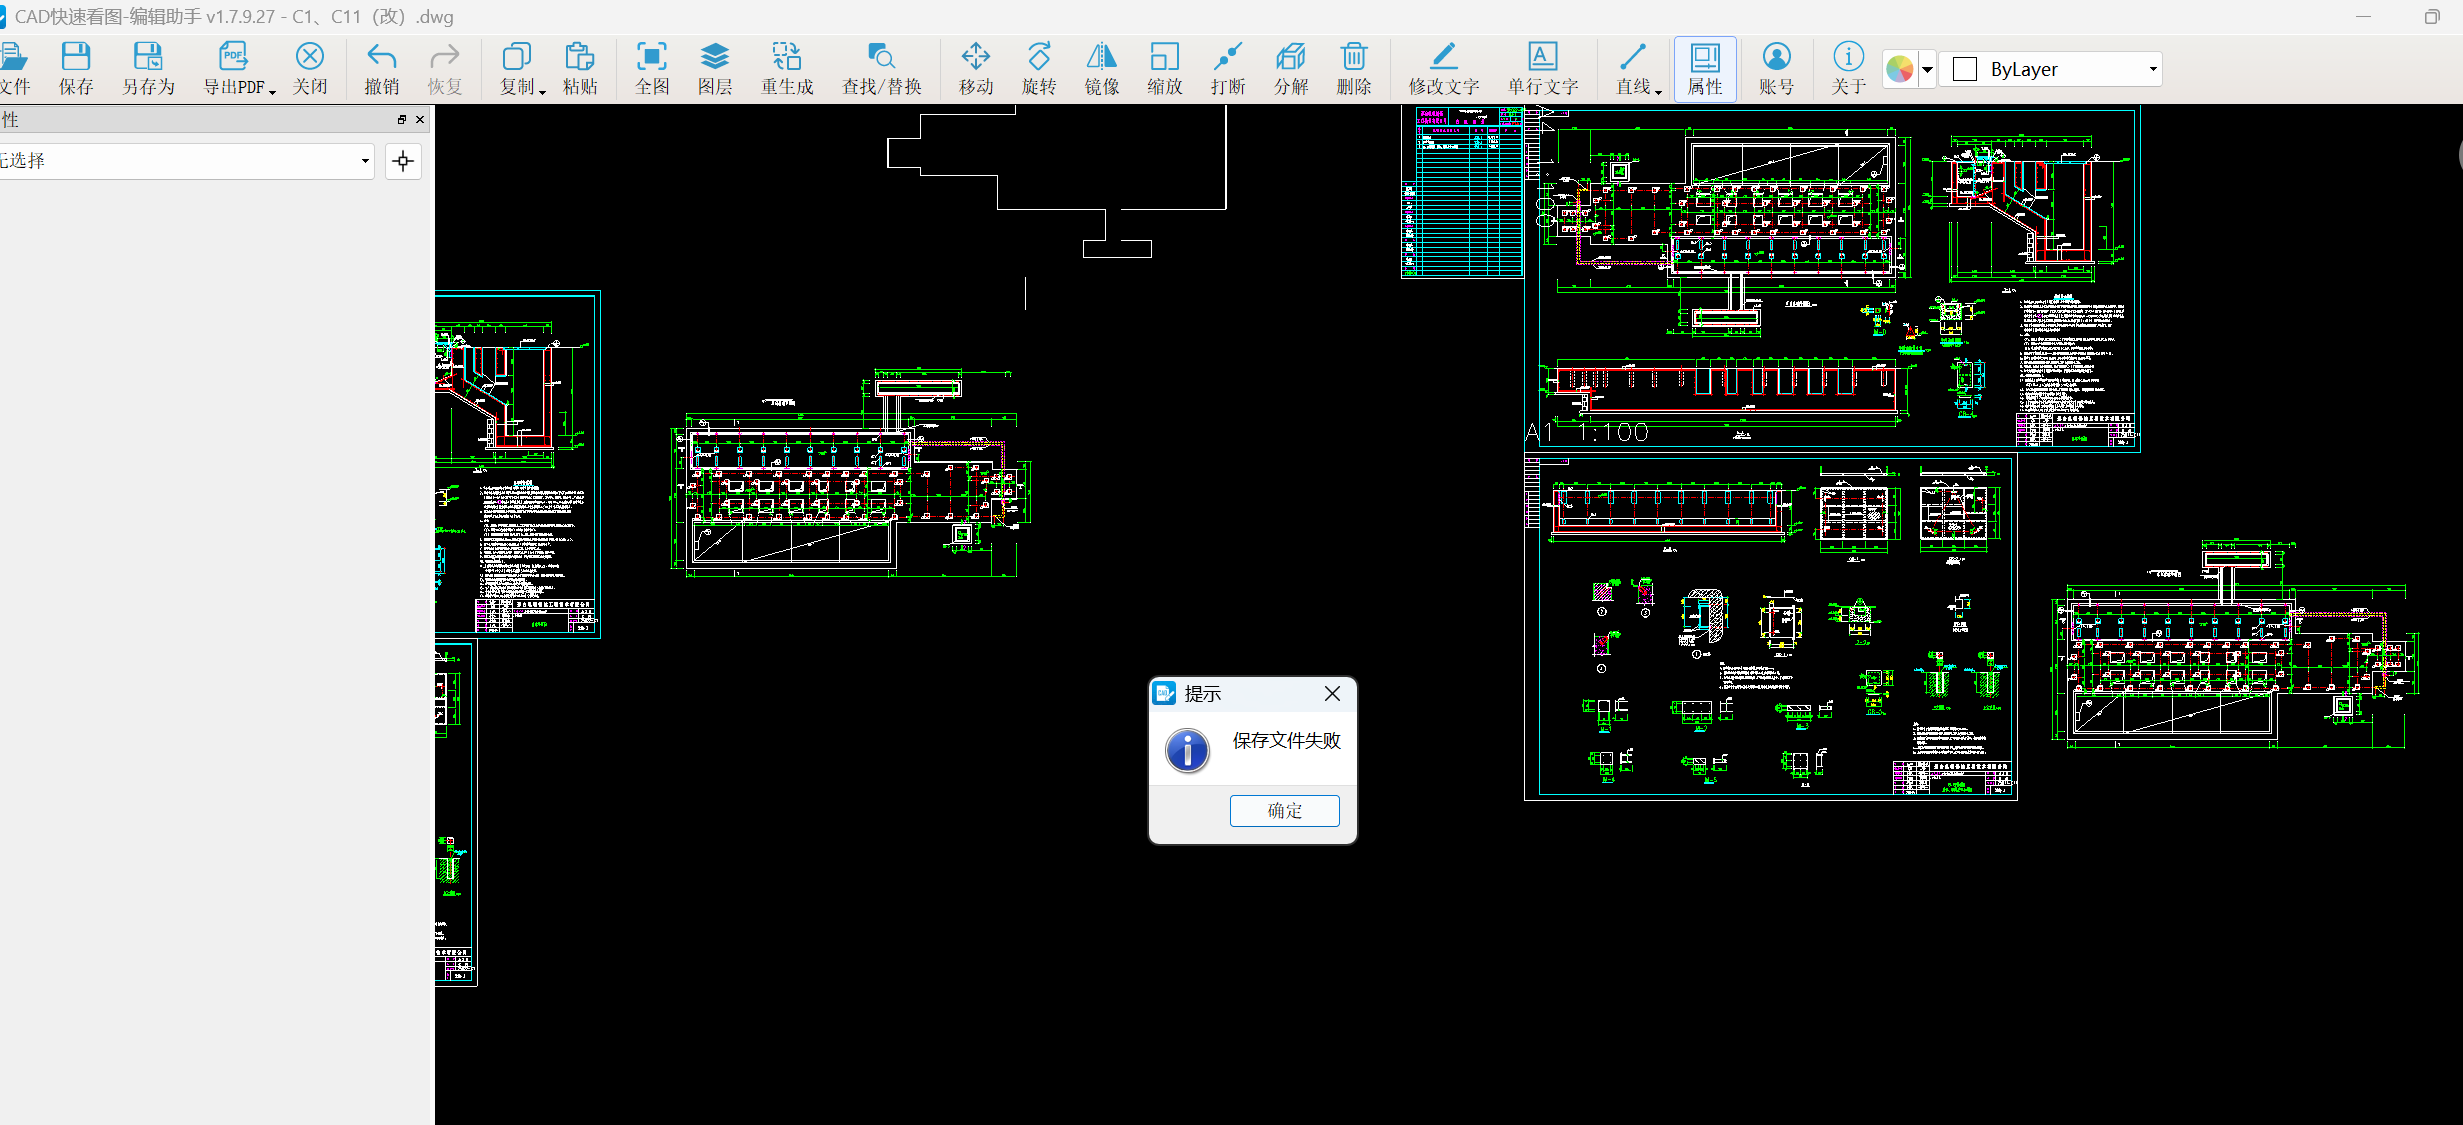Close the drawing with 关闭 icon
2463x1125 pixels.
click(310, 68)
